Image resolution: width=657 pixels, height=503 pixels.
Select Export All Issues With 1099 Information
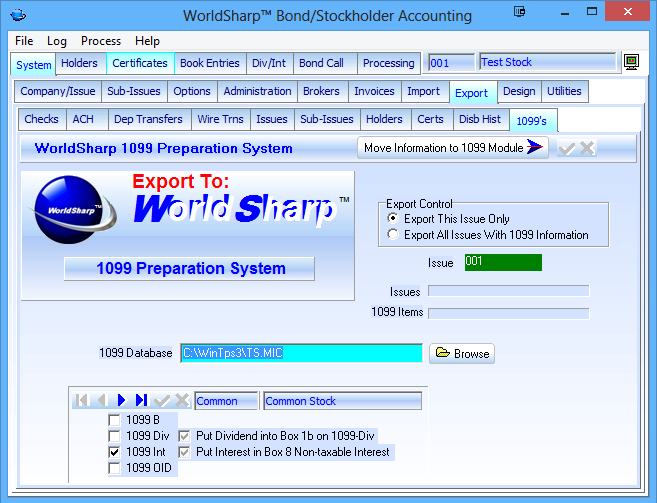click(392, 235)
